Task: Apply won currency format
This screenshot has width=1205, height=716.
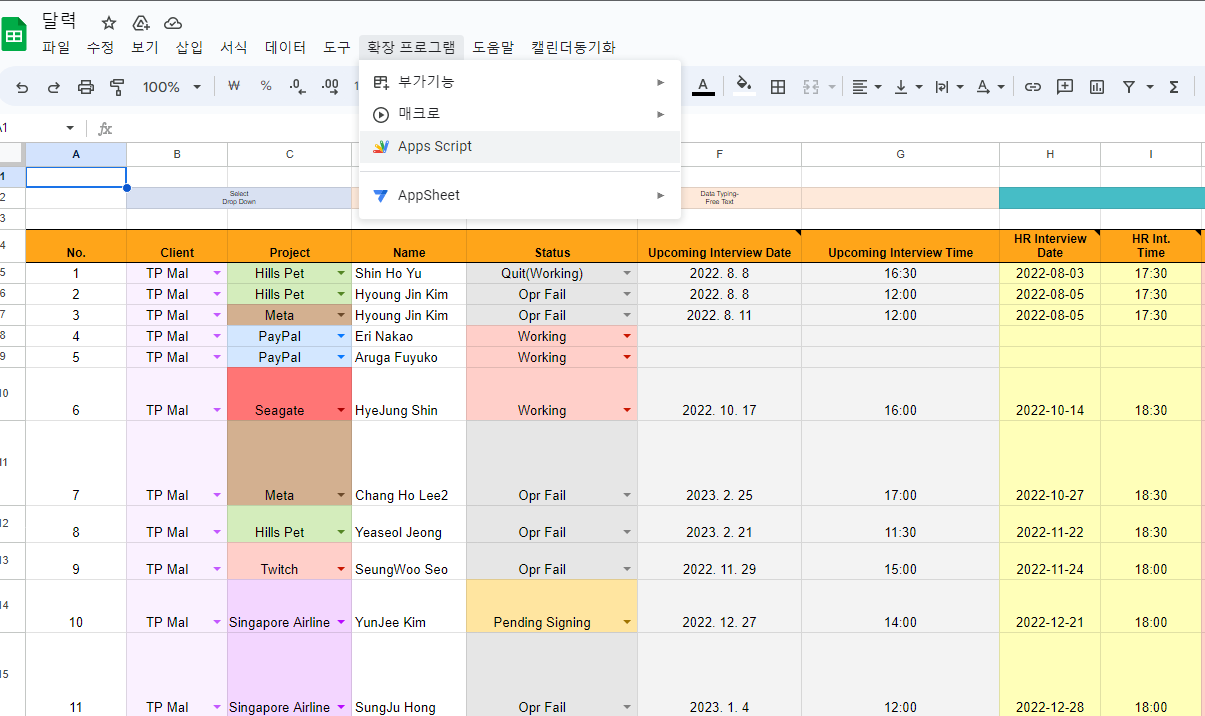Action: point(234,87)
